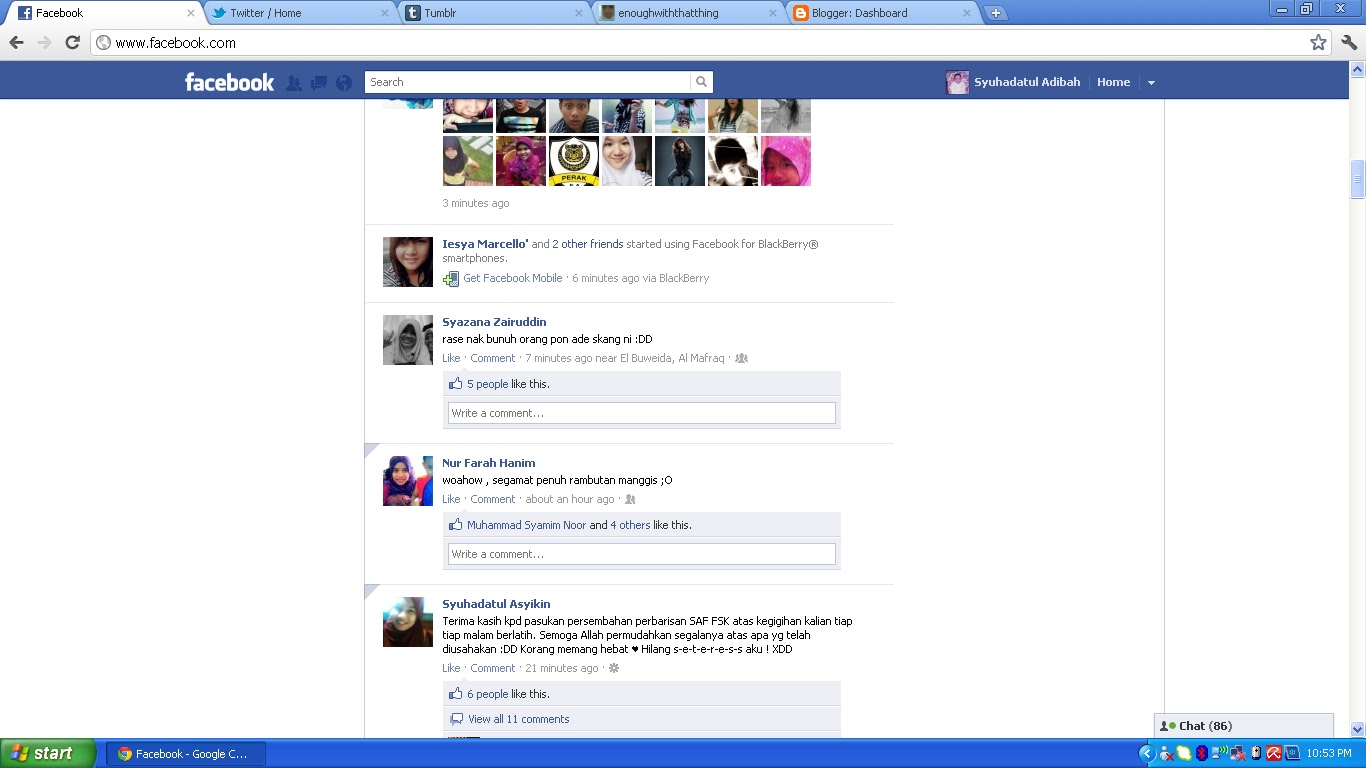Open Syuhadatul Adibah profile name link
Screen dimensions: 1366x768
(x=1027, y=82)
